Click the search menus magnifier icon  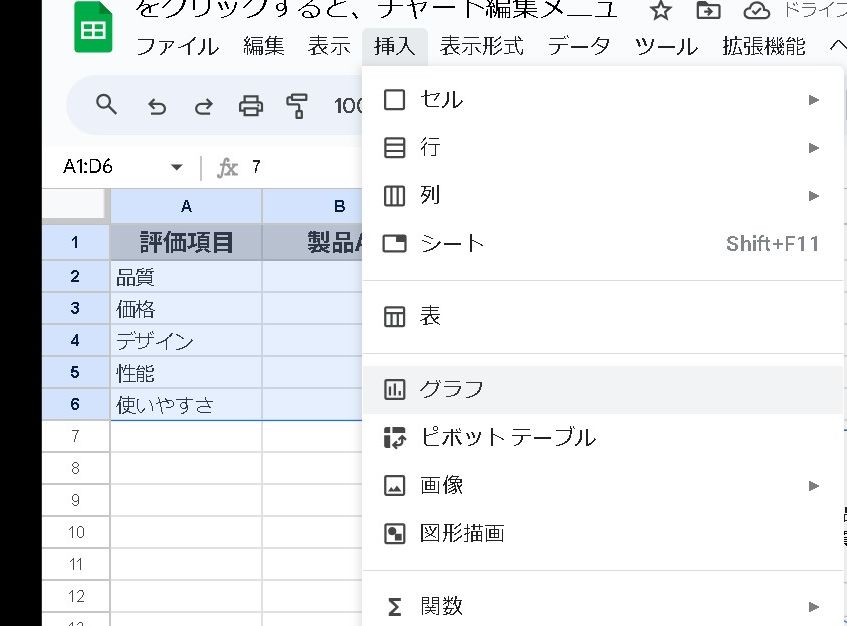pyautogui.click(x=106, y=105)
